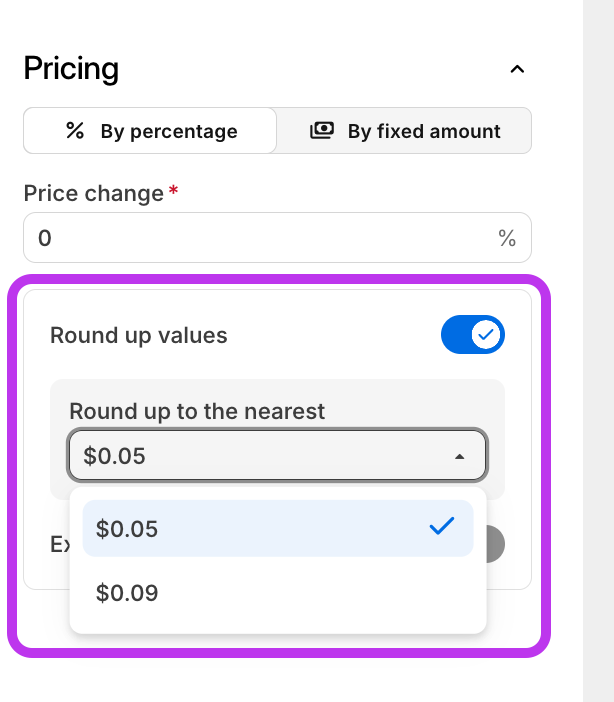Click the Price change label

(x=93, y=193)
